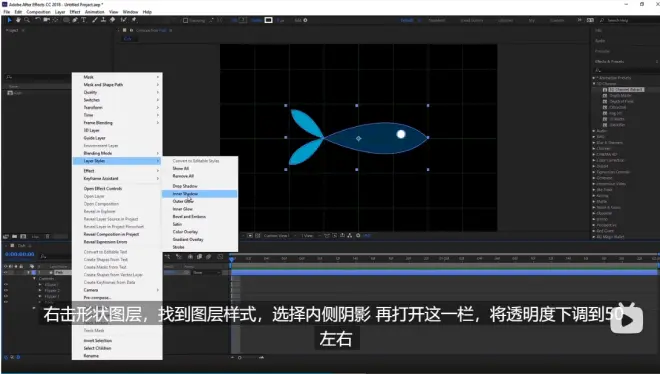
Task: Click the Bilibili play button overlay
Action: [626, 319]
